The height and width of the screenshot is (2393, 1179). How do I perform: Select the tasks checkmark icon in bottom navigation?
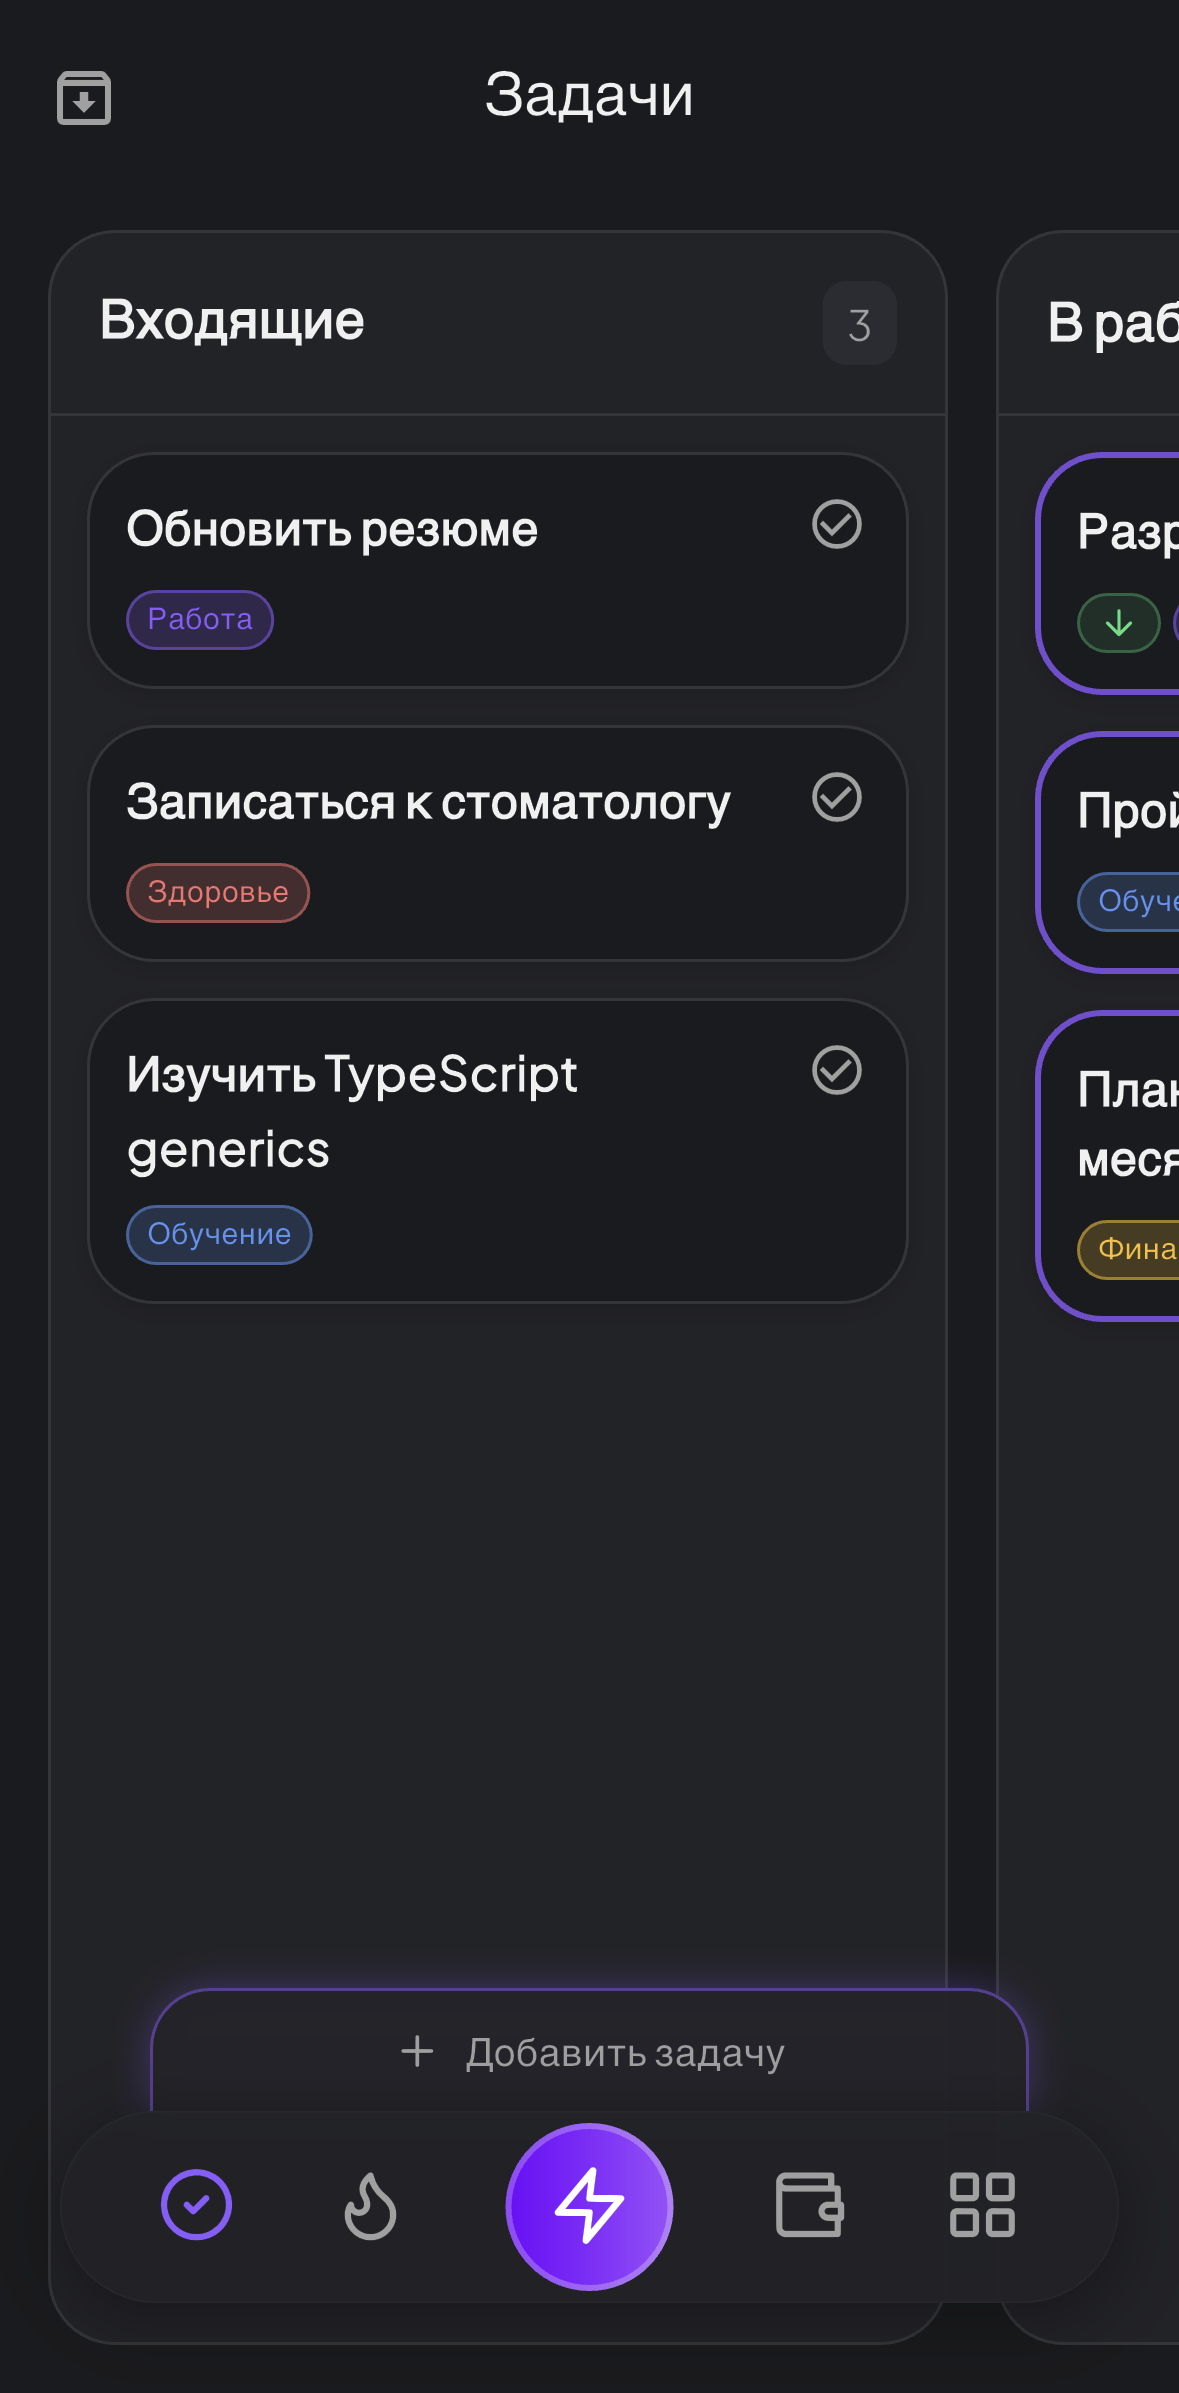pyautogui.click(x=196, y=2207)
